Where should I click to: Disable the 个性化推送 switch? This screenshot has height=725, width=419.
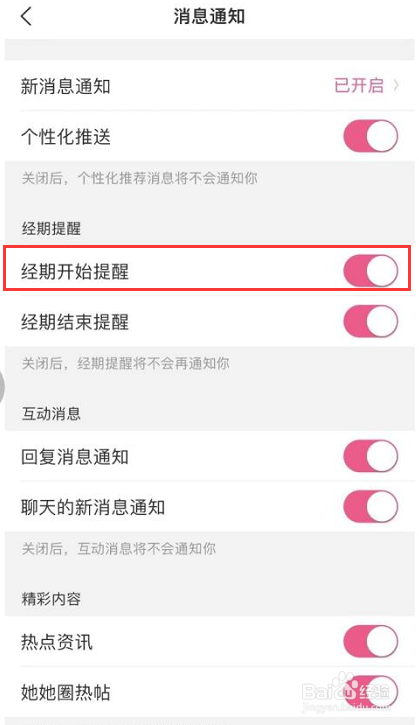(370, 136)
